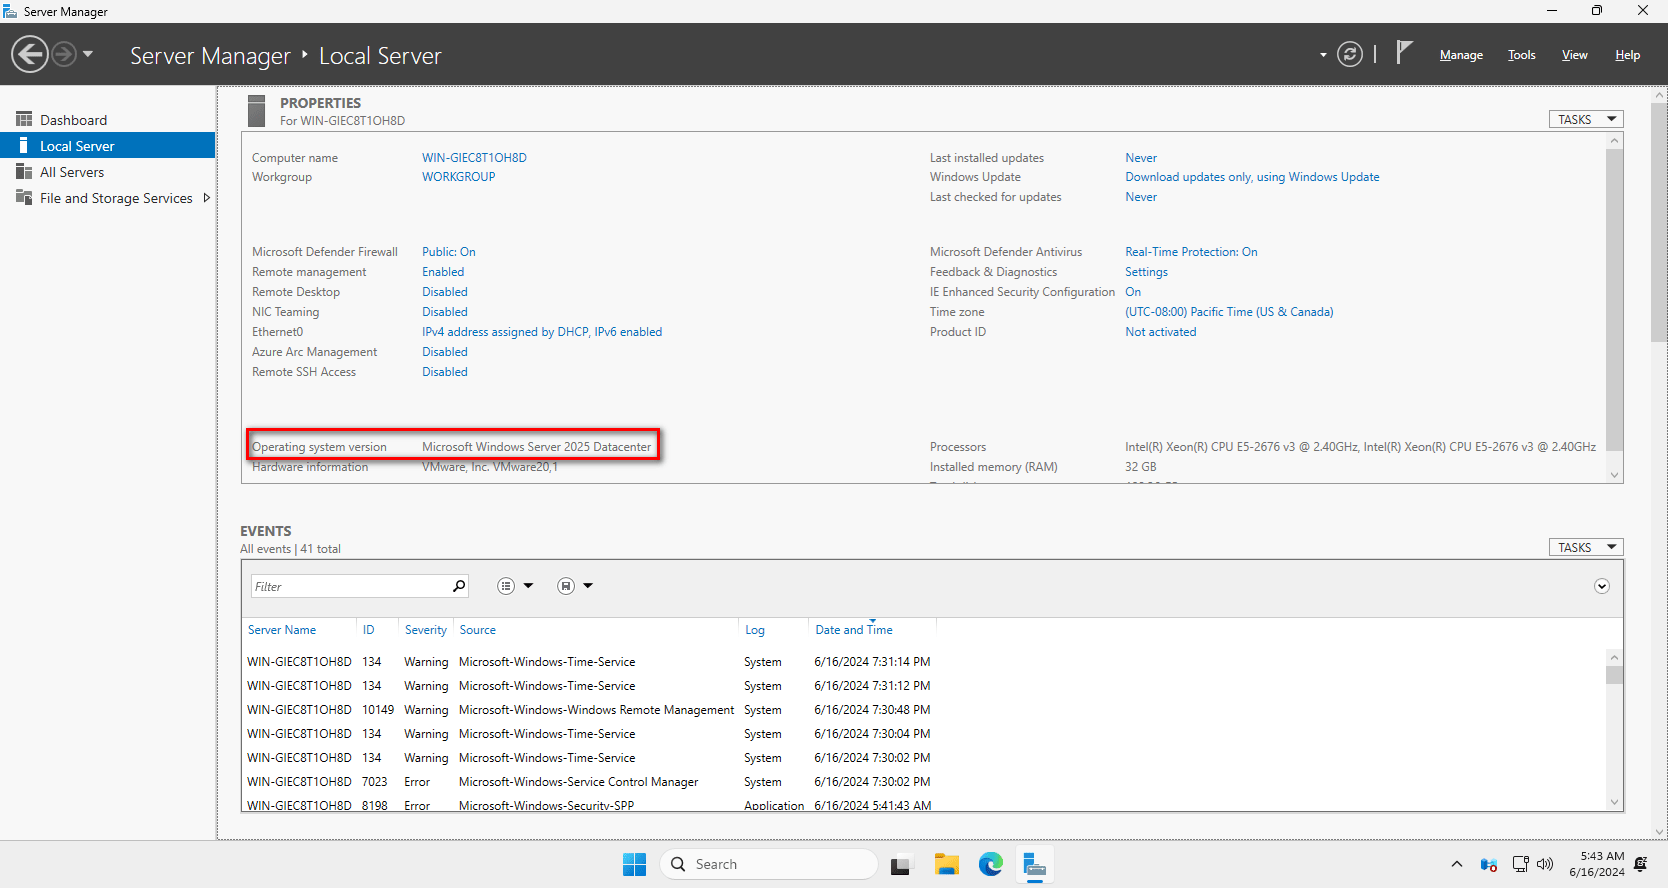Screen dimensions: 1668x888
Task: Click the Not activated Product ID link
Action: [1160, 332]
